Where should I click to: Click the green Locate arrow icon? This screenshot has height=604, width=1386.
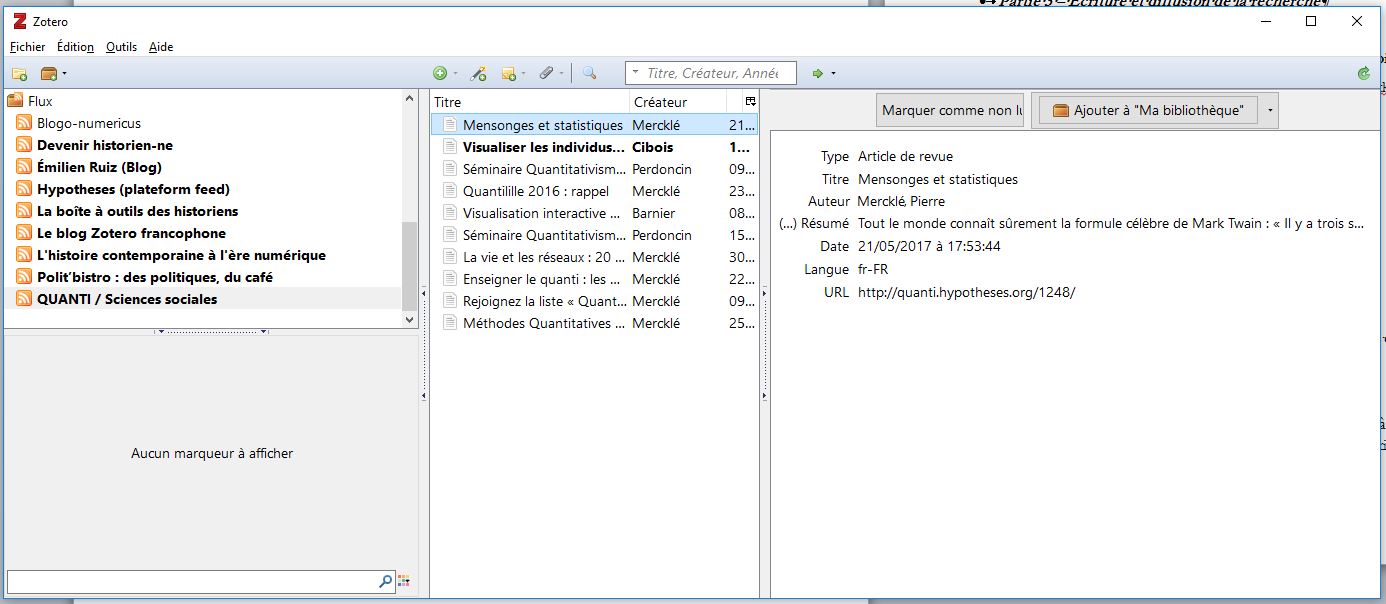tap(818, 73)
